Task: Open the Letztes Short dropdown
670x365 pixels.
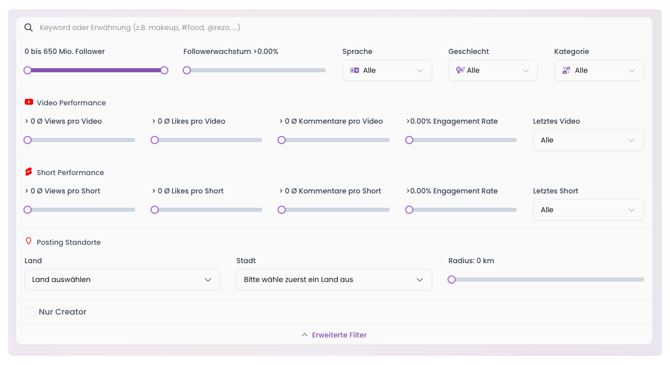Action: [x=588, y=210]
